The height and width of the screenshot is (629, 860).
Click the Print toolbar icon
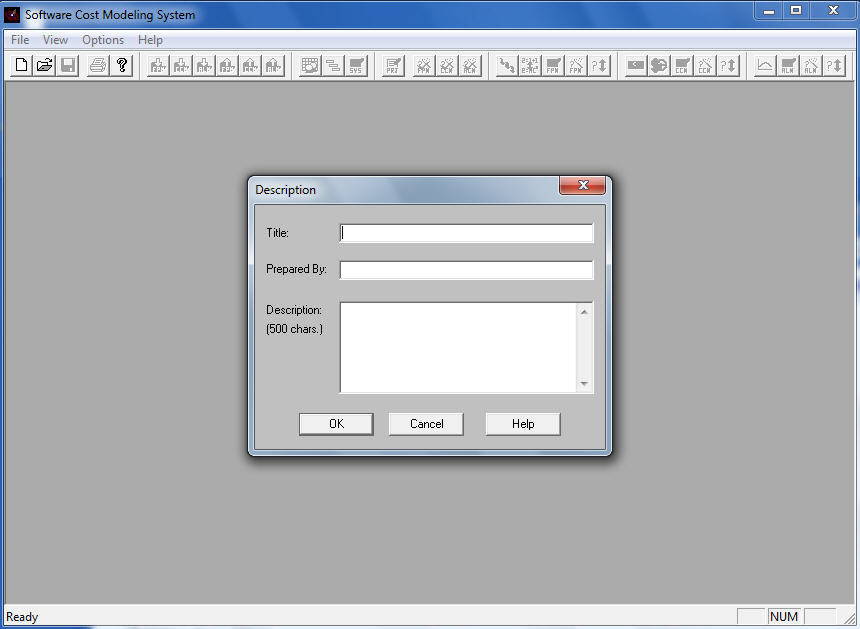(x=98, y=64)
